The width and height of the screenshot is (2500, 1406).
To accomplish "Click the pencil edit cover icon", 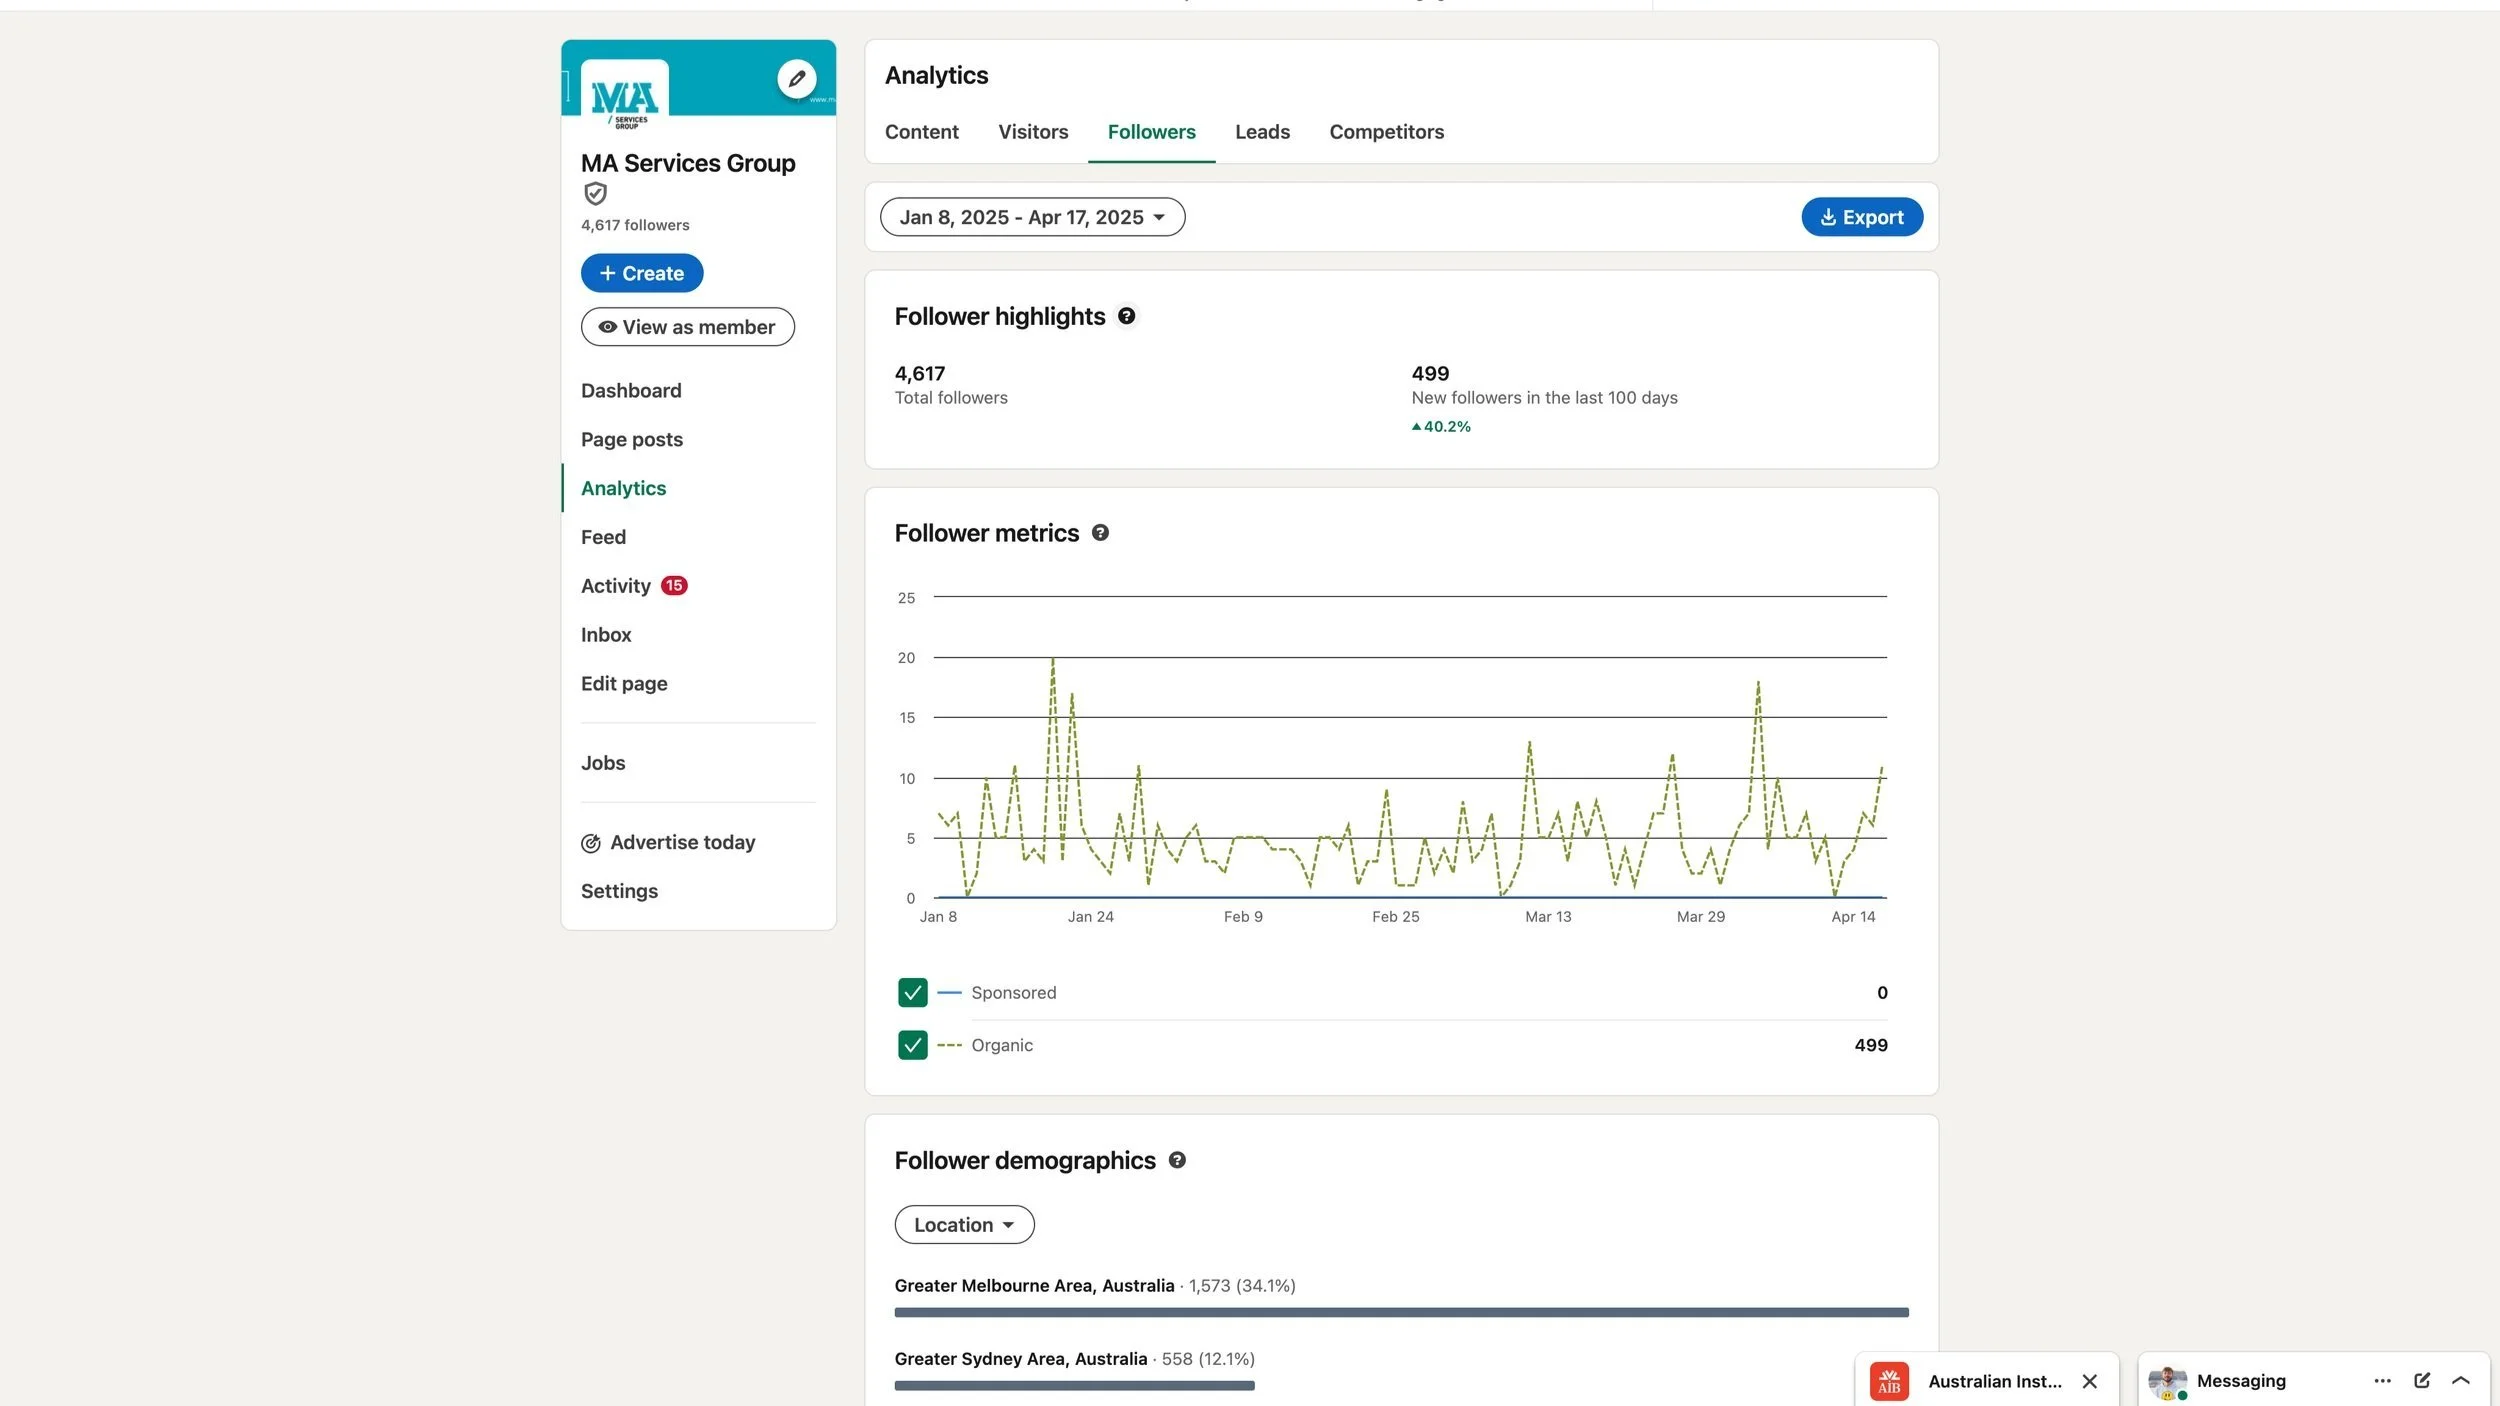I will [x=796, y=78].
